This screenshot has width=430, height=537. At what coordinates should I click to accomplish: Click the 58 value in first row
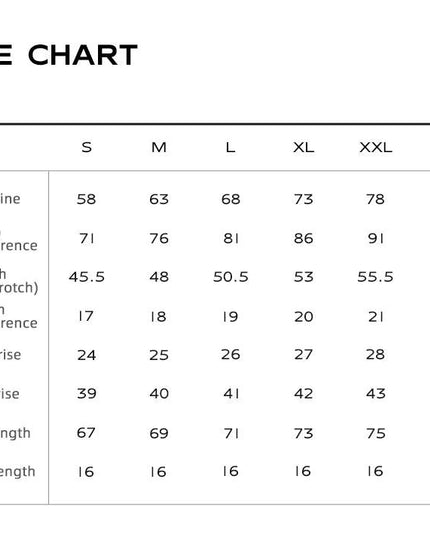click(x=86, y=199)
